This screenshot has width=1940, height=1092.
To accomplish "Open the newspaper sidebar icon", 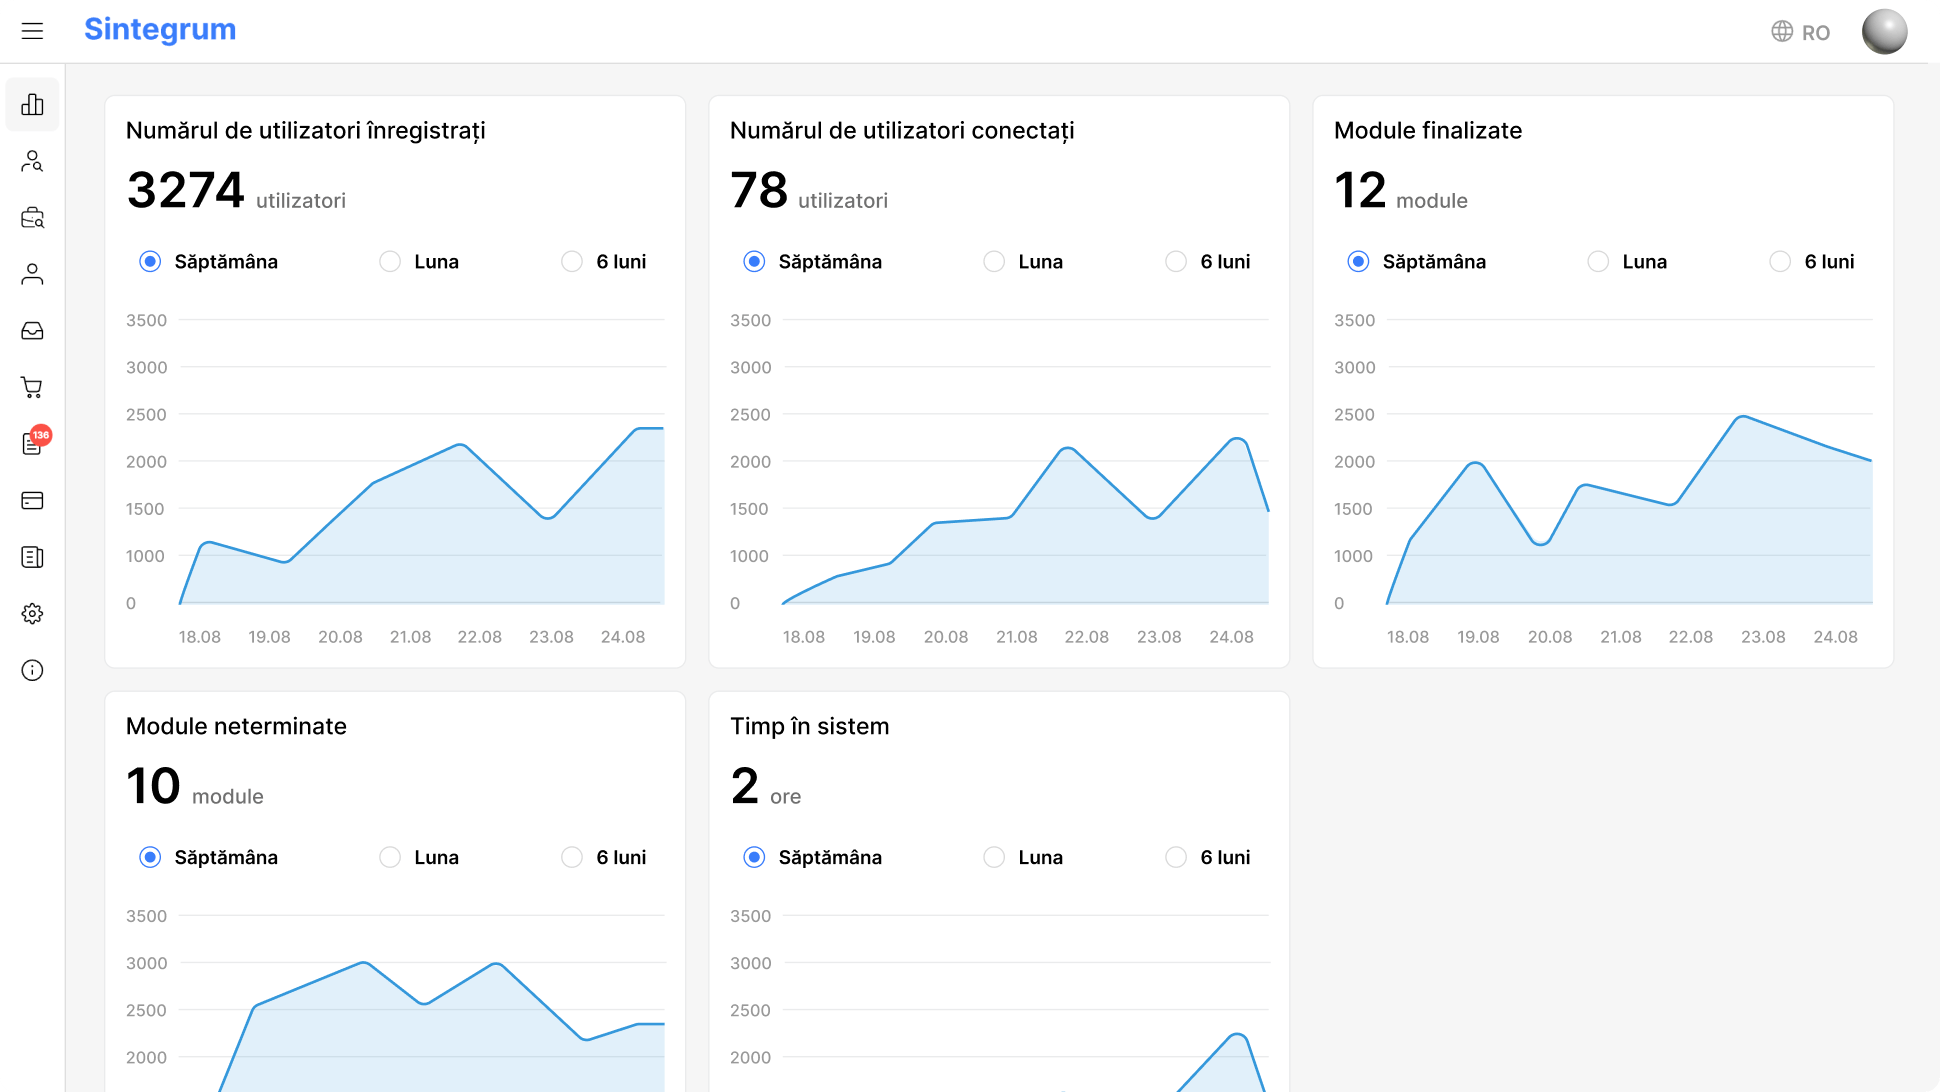I will [x=32, y=557].
